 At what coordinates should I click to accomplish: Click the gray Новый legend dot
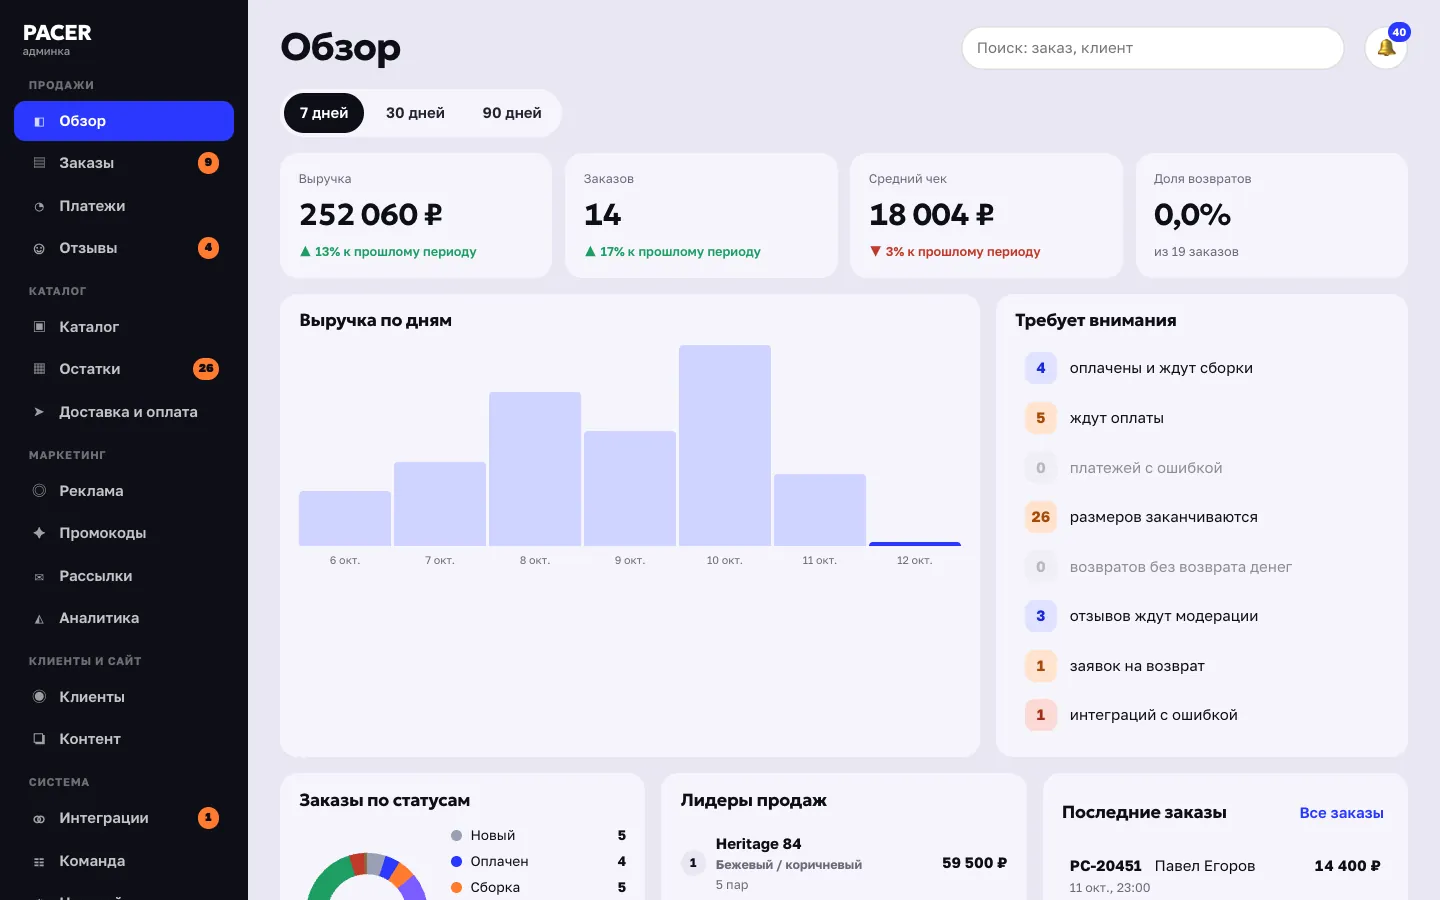456,835
